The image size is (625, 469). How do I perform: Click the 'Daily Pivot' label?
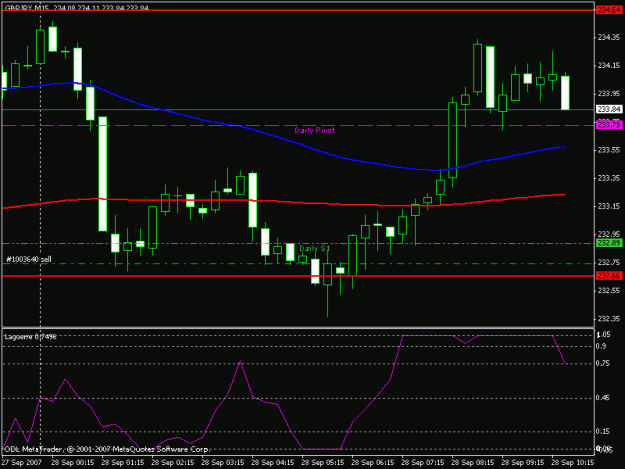point(314,130)
